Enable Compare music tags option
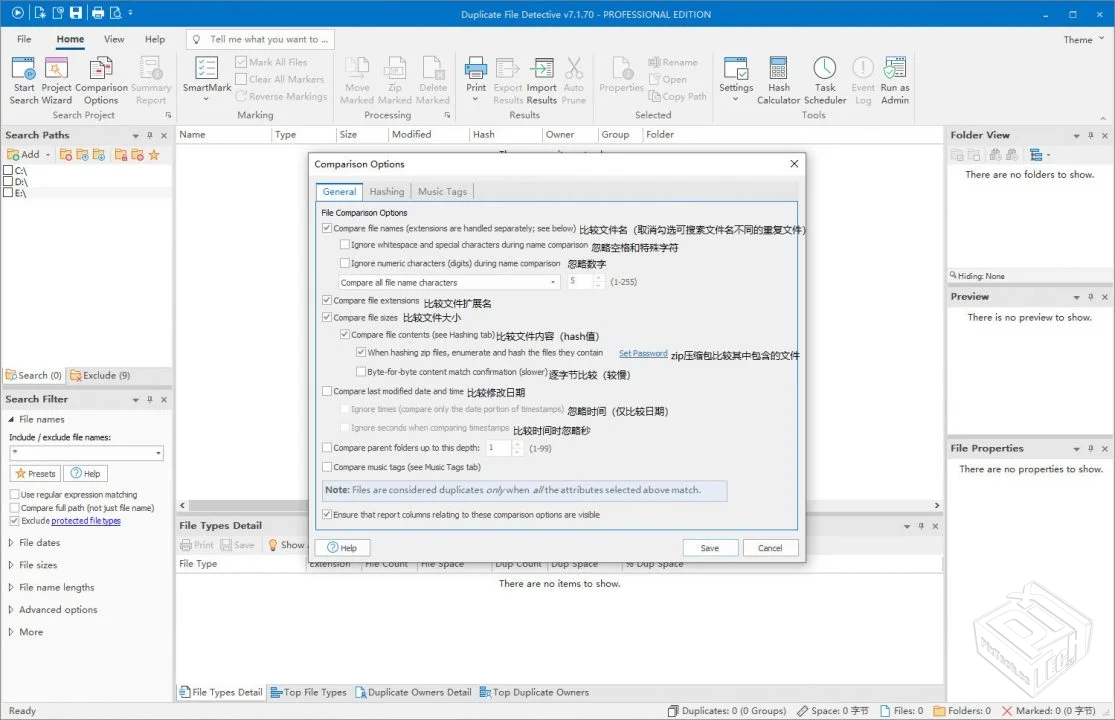 (x=326, y=466)
